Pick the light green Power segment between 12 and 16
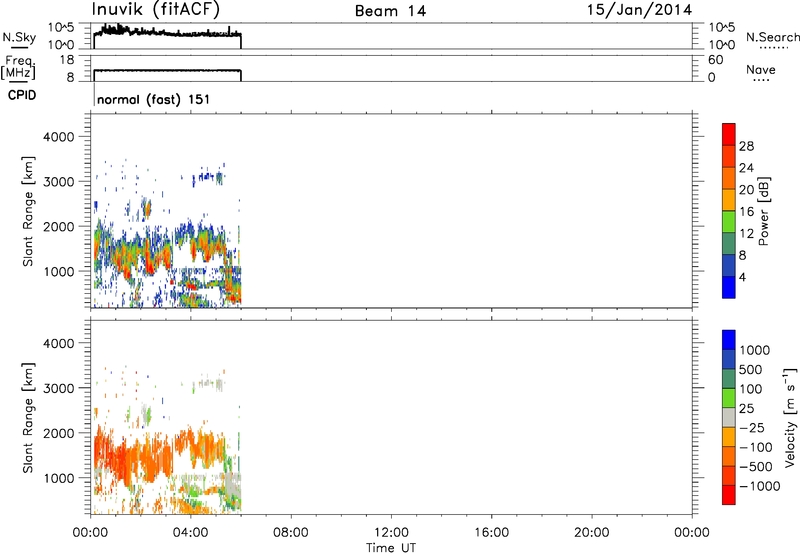Image resolution: width=800 pixels, height=554 pixels. [x=729, y=221]
